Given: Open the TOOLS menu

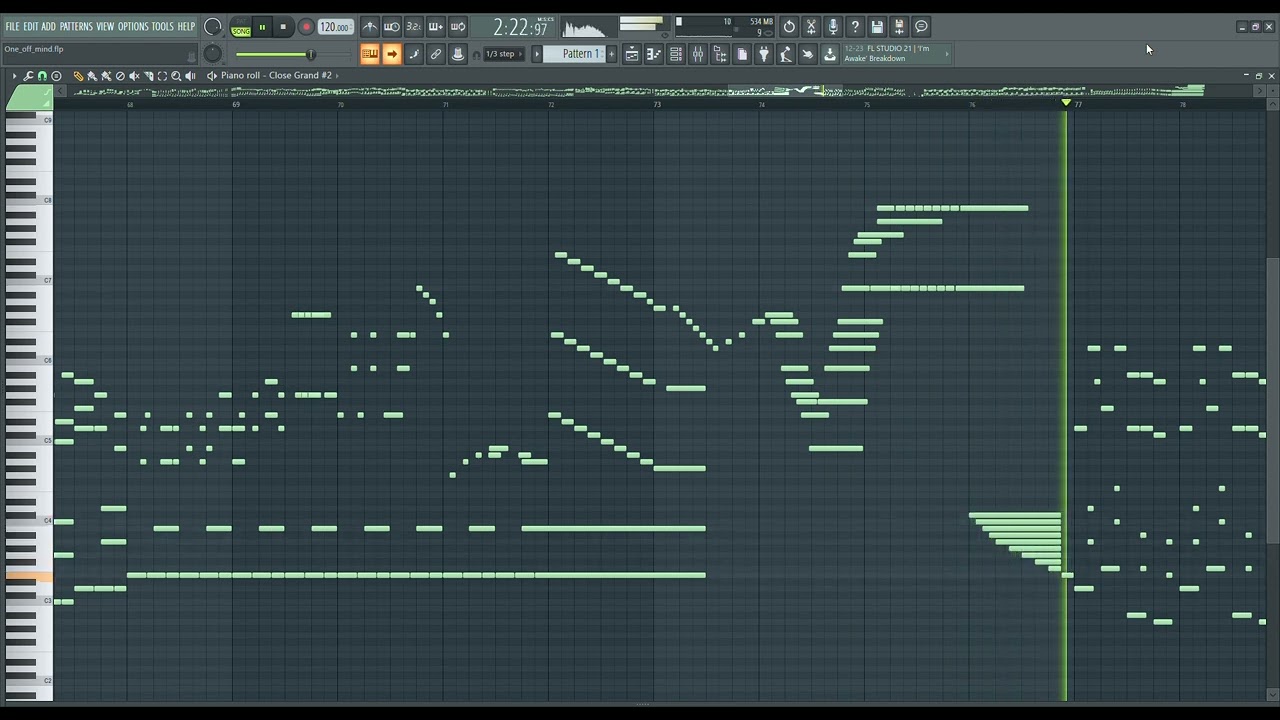Looking at the screenshot, I should [162, 26].
